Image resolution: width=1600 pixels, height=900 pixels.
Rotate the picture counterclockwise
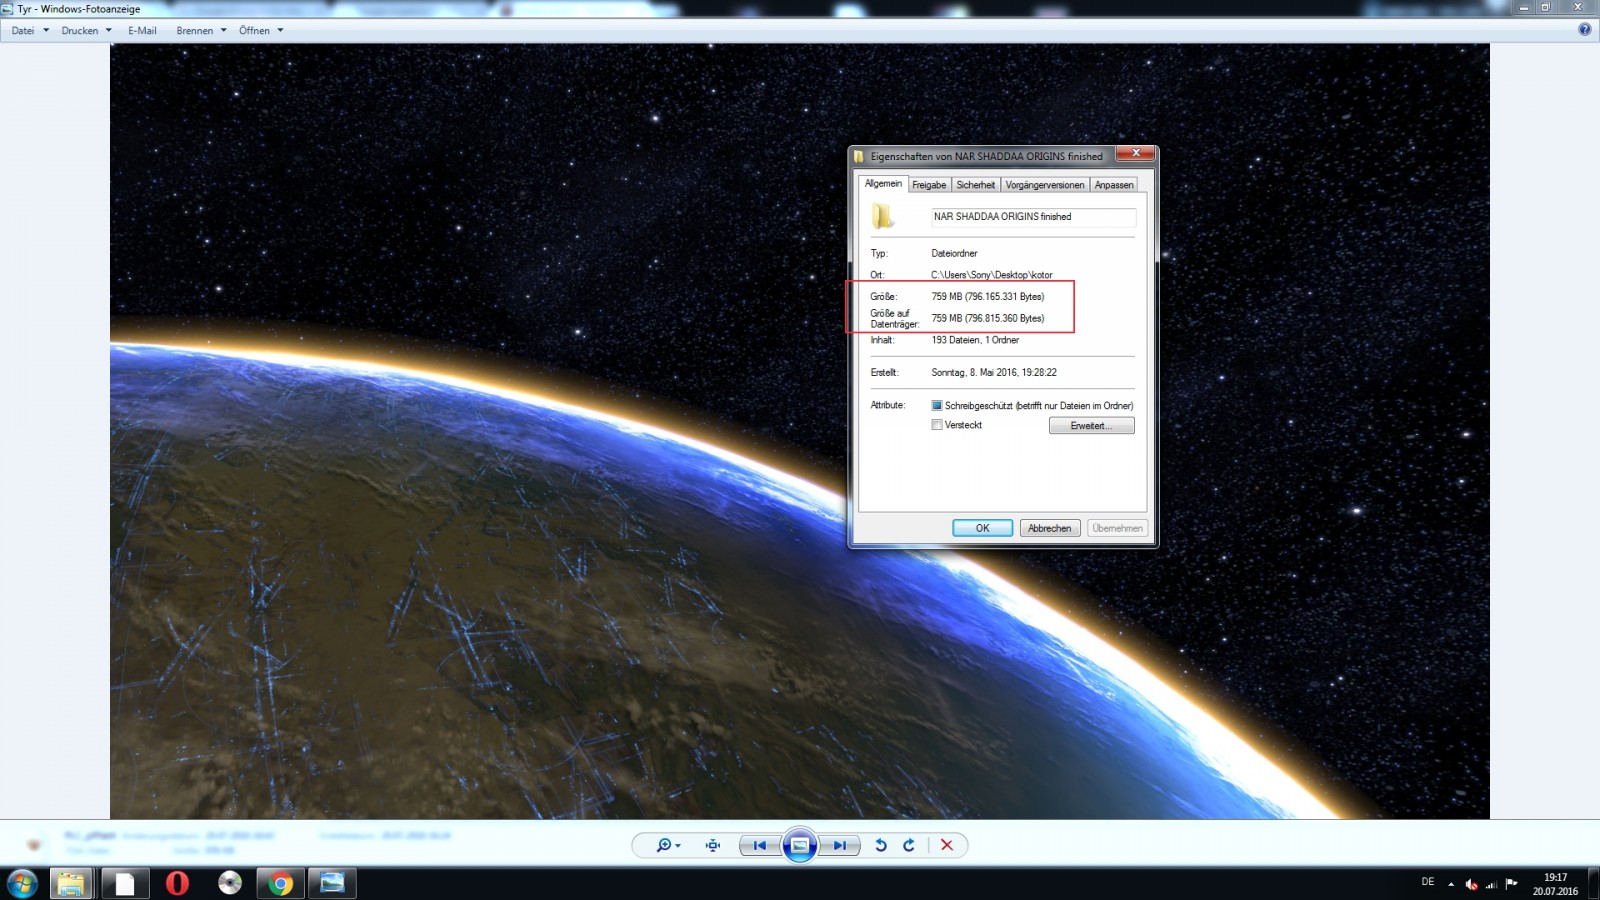881,846
